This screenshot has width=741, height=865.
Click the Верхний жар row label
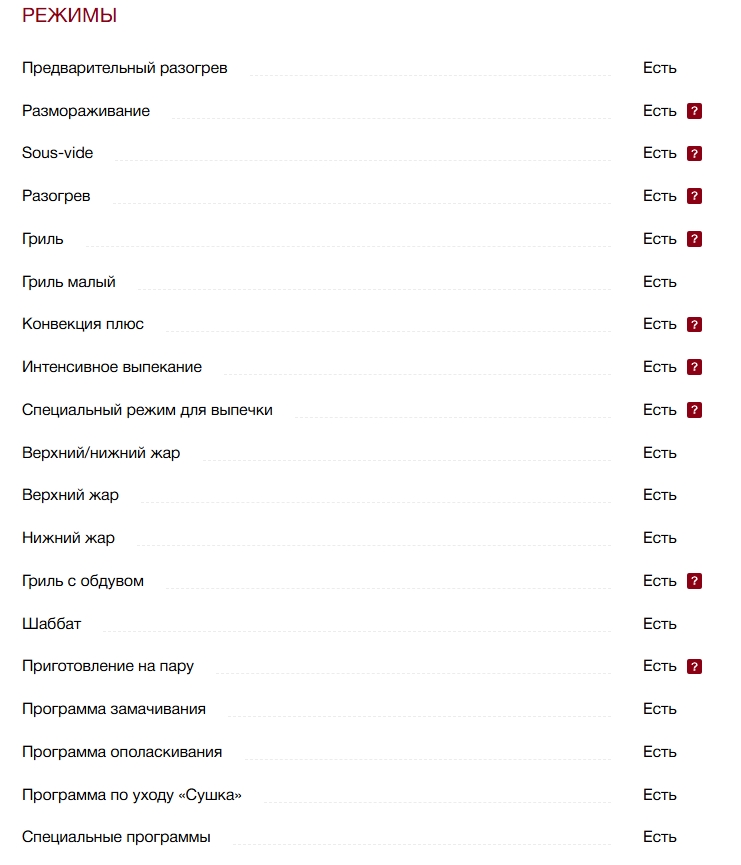click(71, 495)
